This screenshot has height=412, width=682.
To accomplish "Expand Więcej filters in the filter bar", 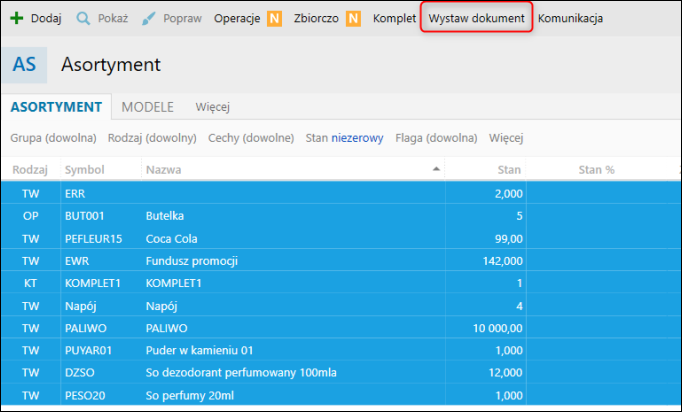I will [506, 138].
